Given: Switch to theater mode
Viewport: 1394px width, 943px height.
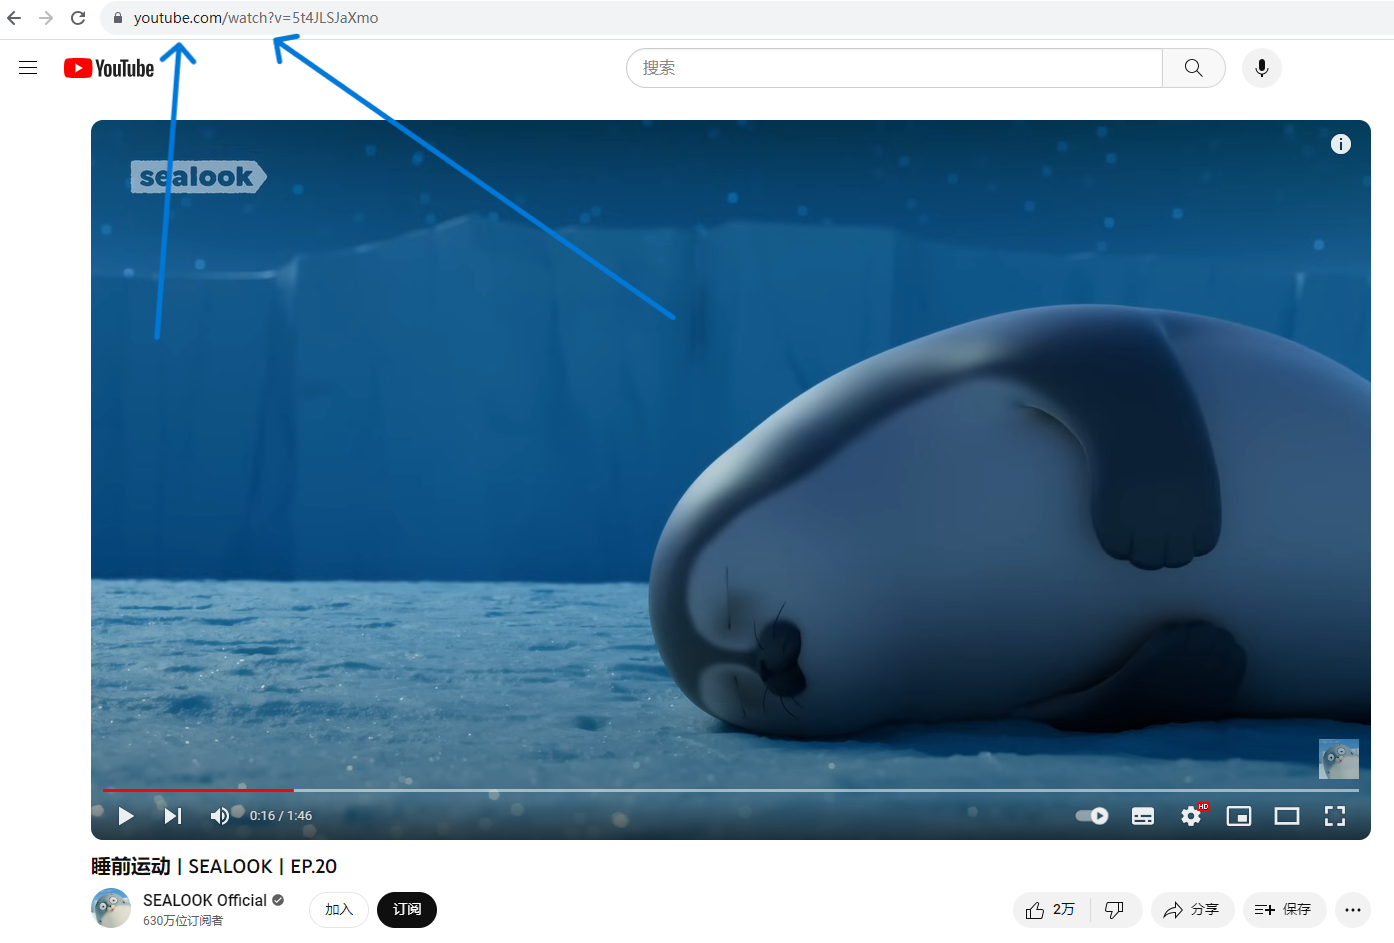Looking at the screenshot, I should pos(1287,816).
